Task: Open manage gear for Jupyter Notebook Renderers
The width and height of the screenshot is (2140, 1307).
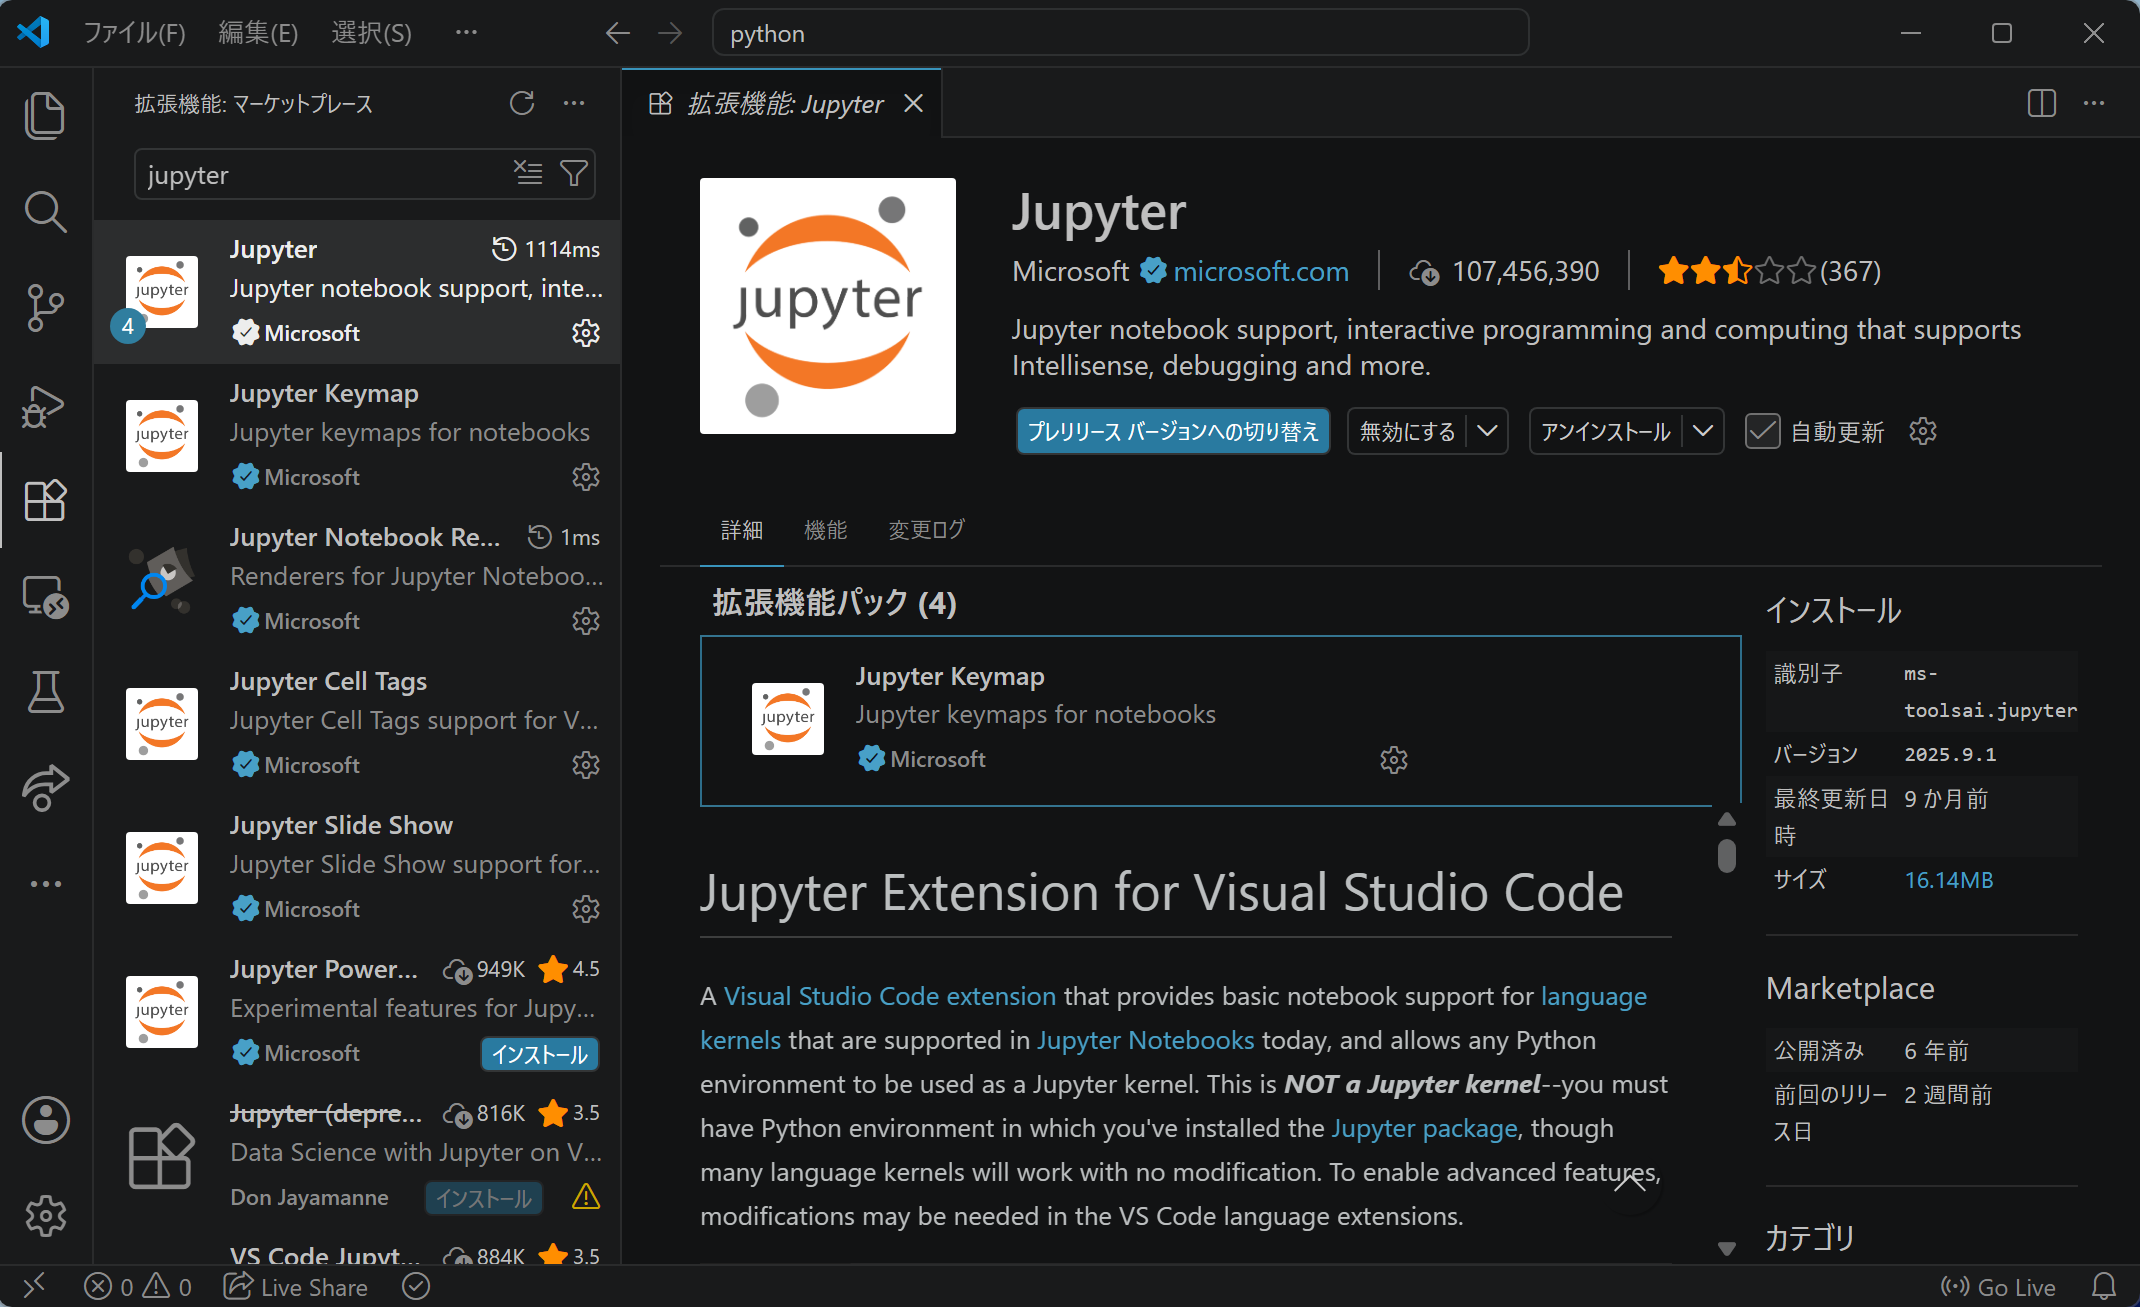Action: click(x=586, y=621)
